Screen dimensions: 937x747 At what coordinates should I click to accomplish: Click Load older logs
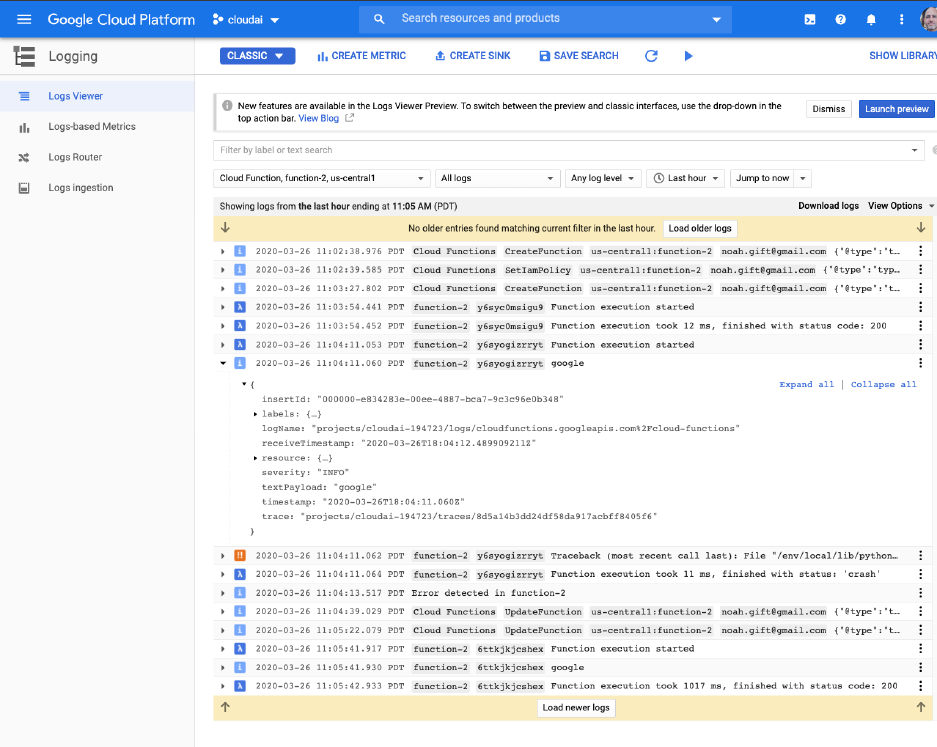700,228
